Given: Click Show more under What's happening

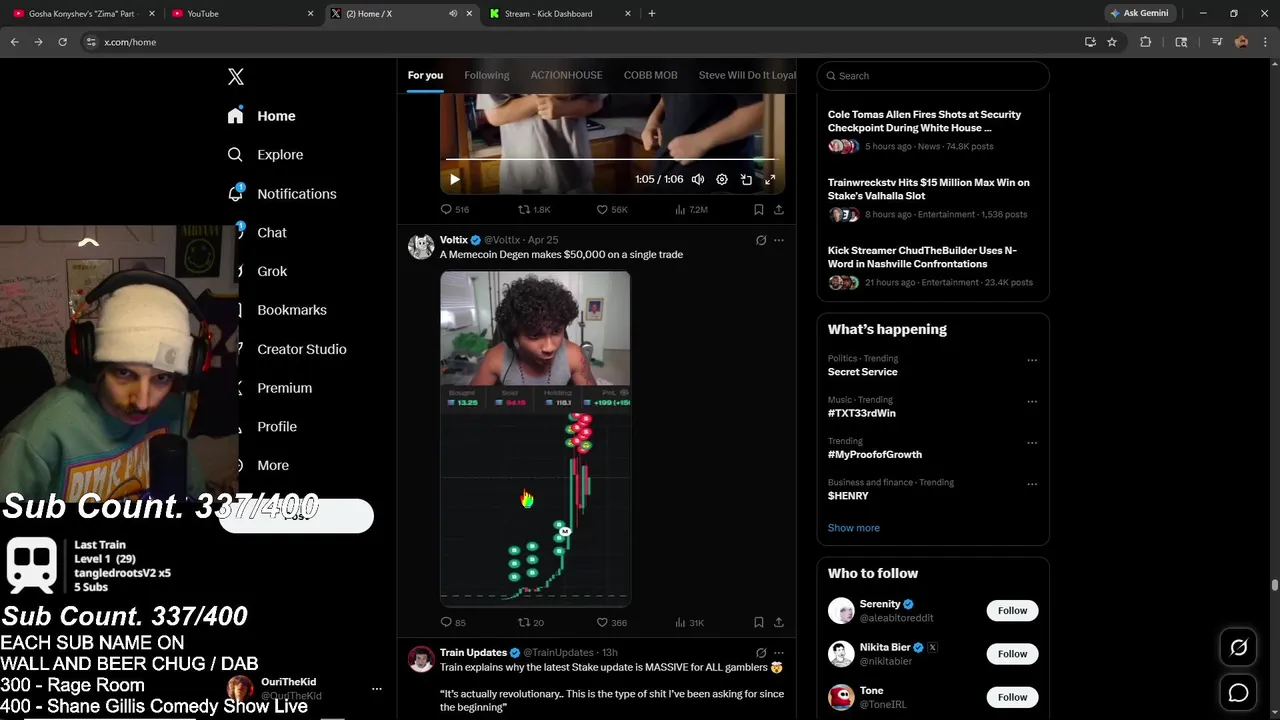Looking at the screenshot, I should click(x=854, y=528).
